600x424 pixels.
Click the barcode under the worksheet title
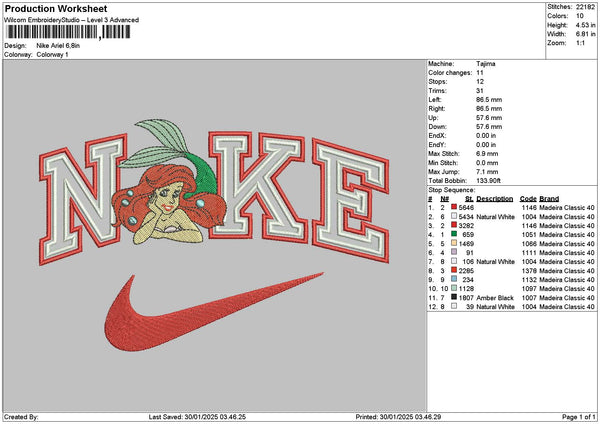click(x=69, y=32)
